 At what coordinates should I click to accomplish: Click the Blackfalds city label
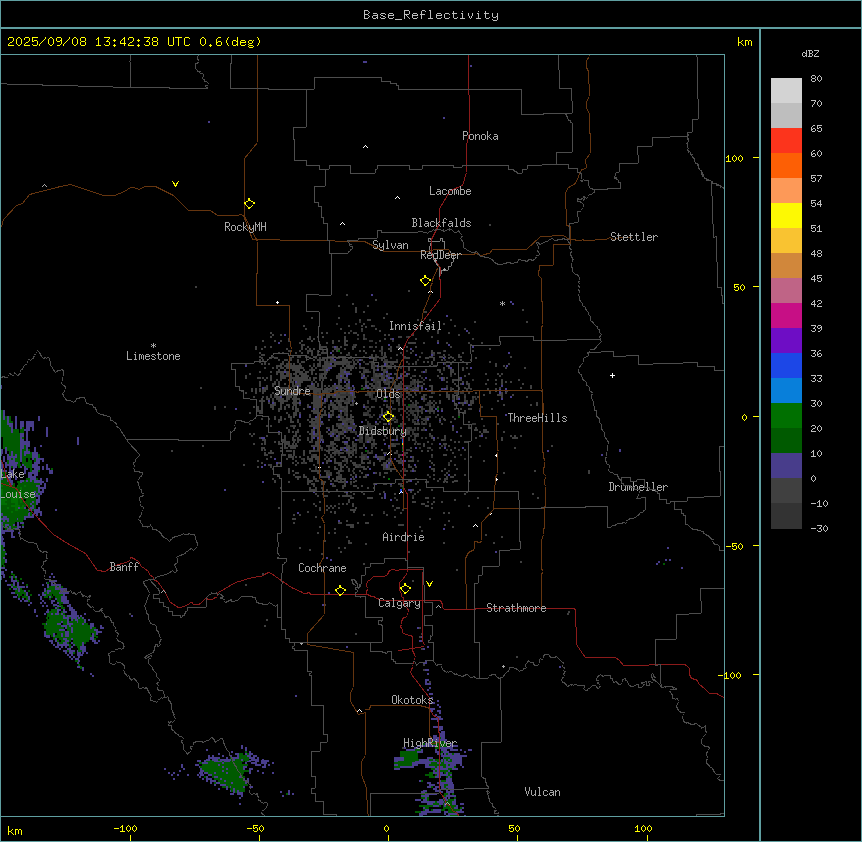pyautogui.click(x=441, y=223)
